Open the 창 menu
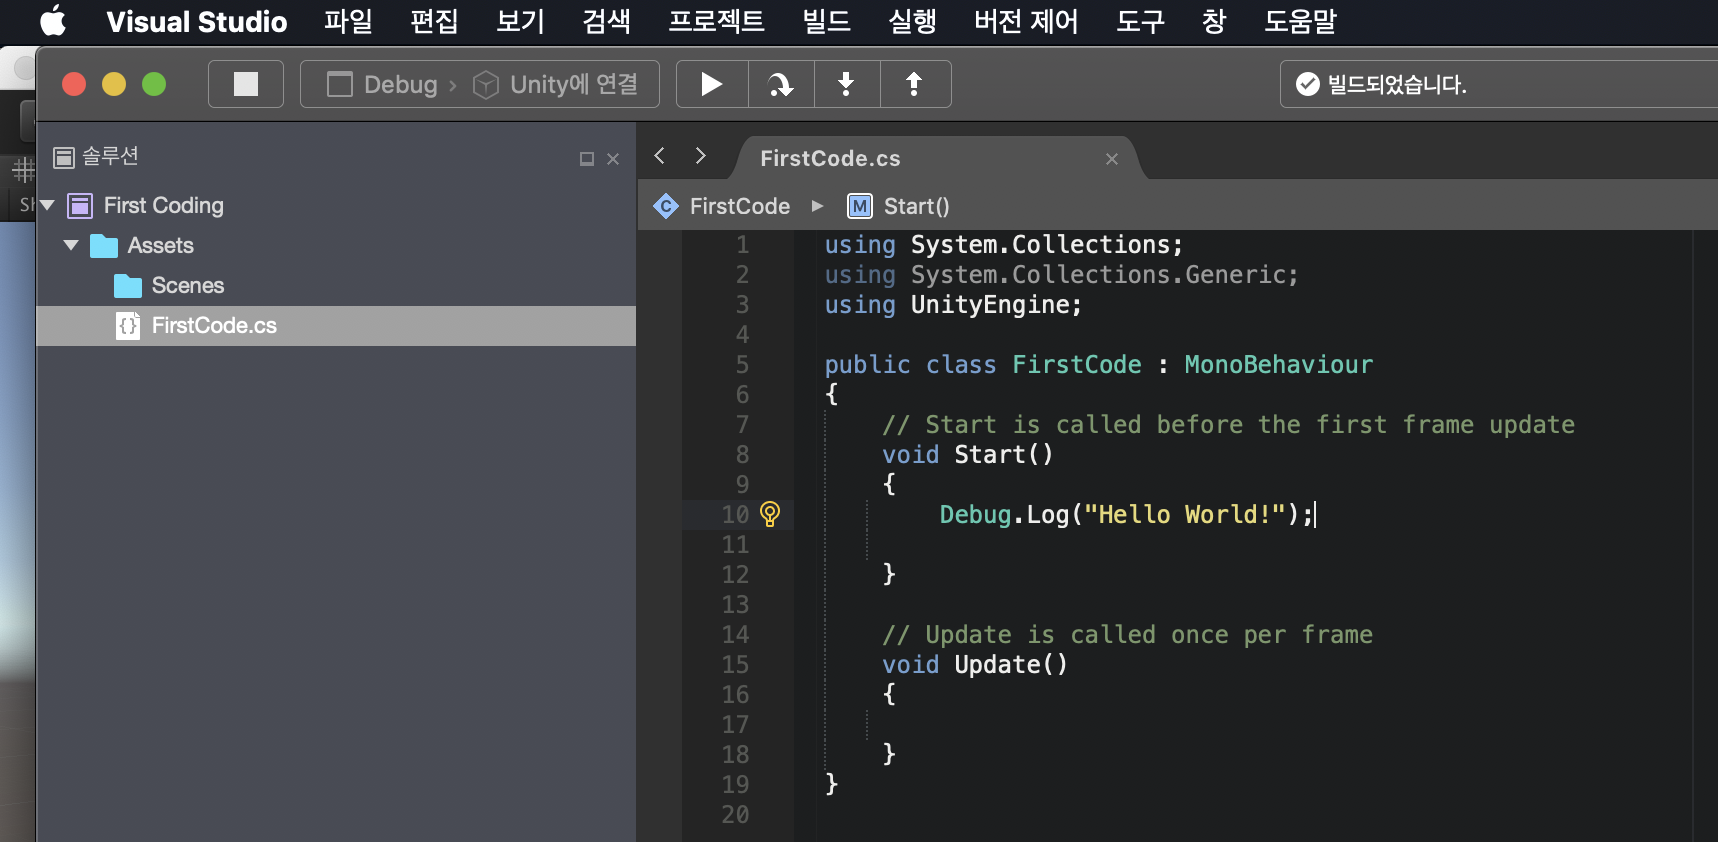Screen dimensions: 1718x842 [x=1214, y=22]
